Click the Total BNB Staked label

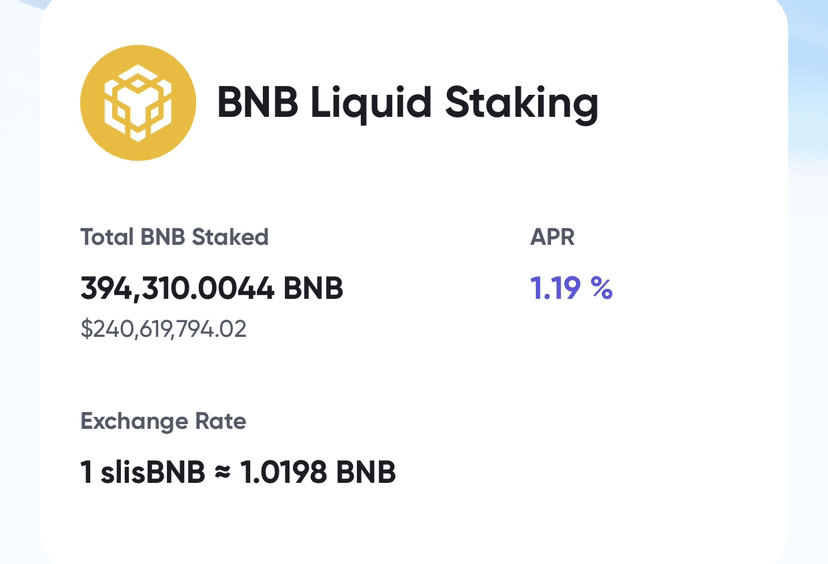[x=174, y=238]
